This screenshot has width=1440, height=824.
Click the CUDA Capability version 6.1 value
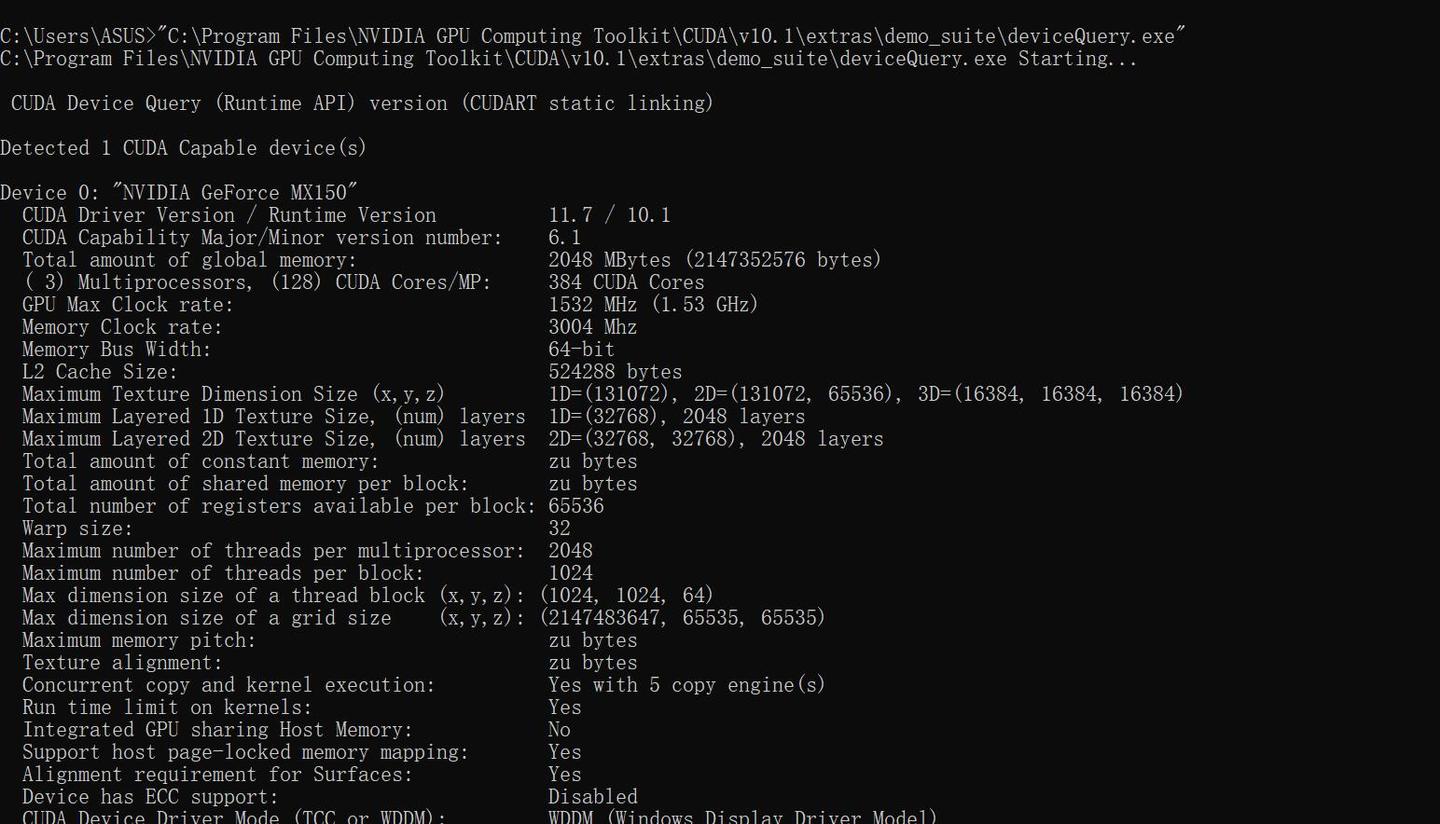click(x=565, y=237)
